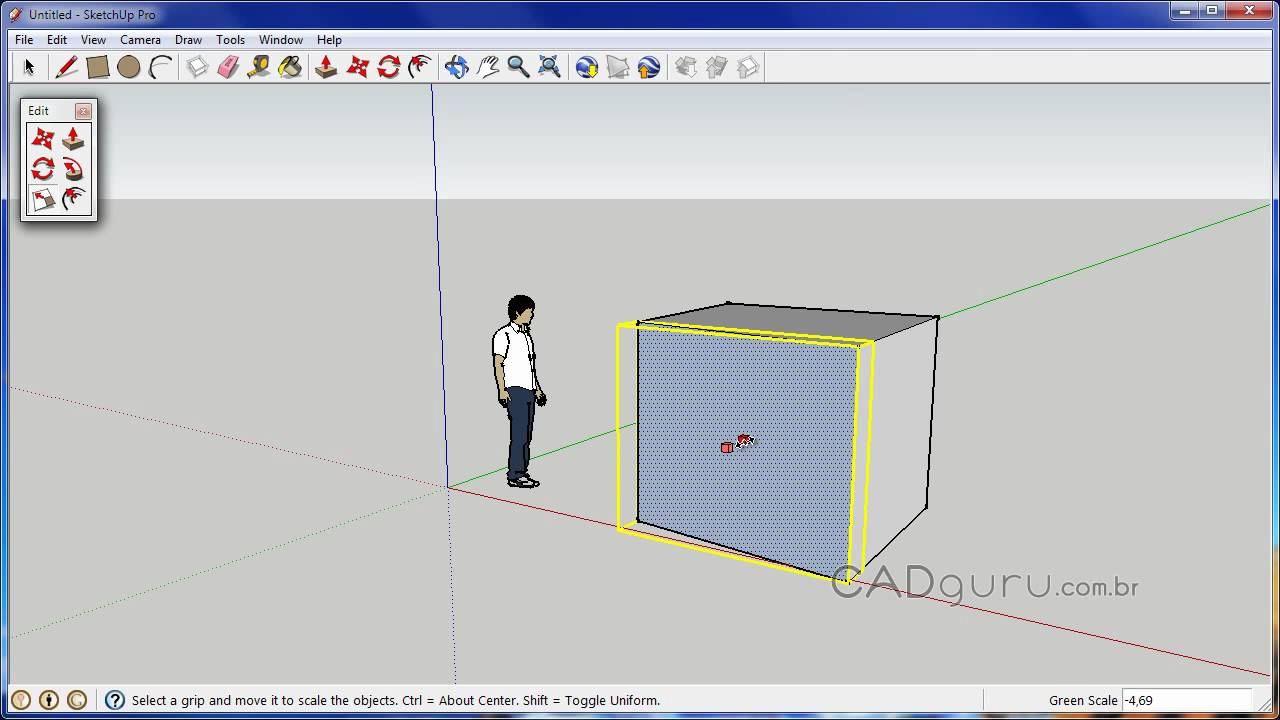Screen dimensions: 1280x720
Task: Pick Follow Me tool in Edit panel
Action: pyautogui.click(x=73, y=169)
